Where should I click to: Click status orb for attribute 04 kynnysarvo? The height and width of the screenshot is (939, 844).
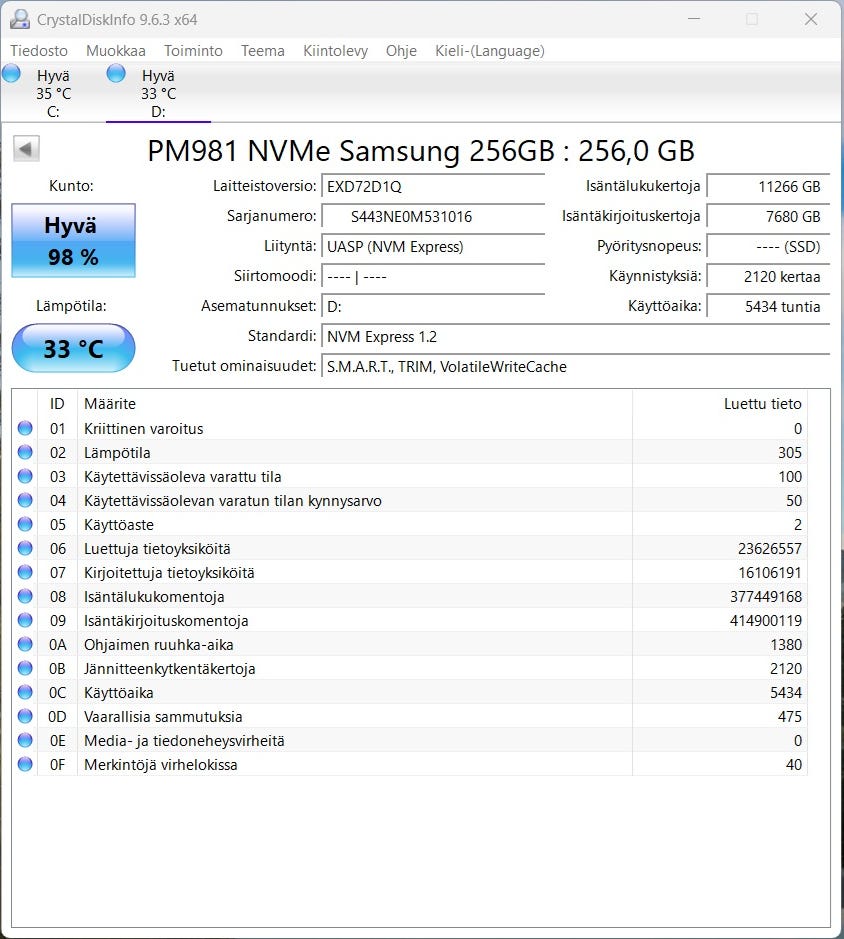(25, 500)
